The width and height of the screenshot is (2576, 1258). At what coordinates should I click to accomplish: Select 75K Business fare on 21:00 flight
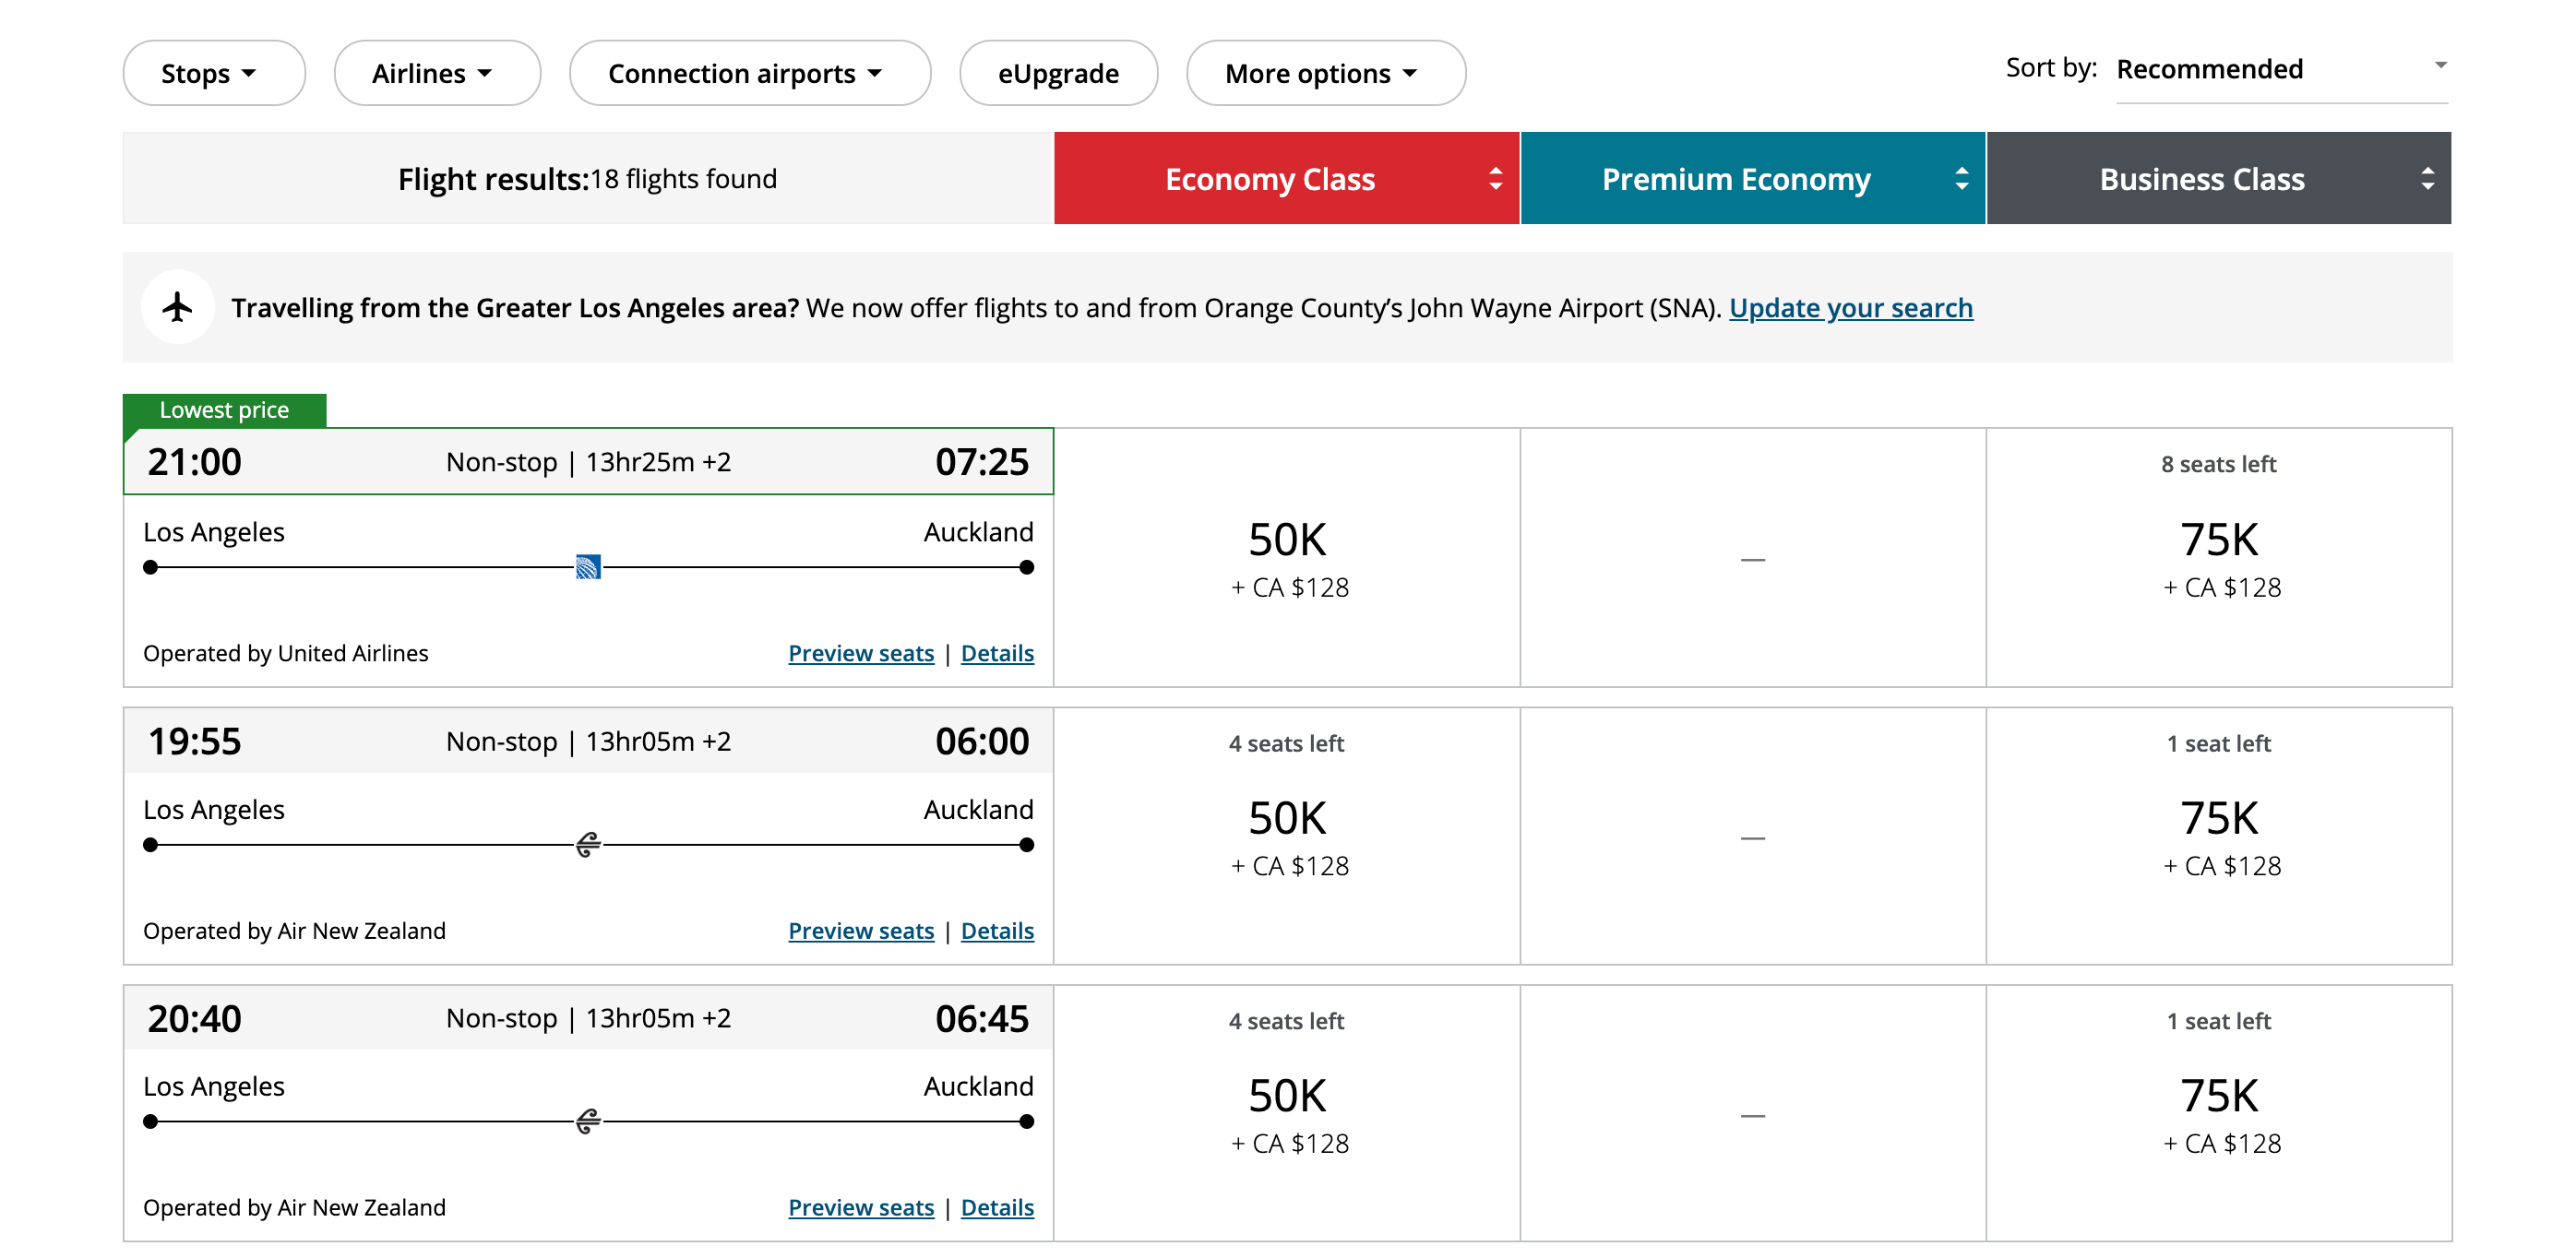pos(2219,557)
